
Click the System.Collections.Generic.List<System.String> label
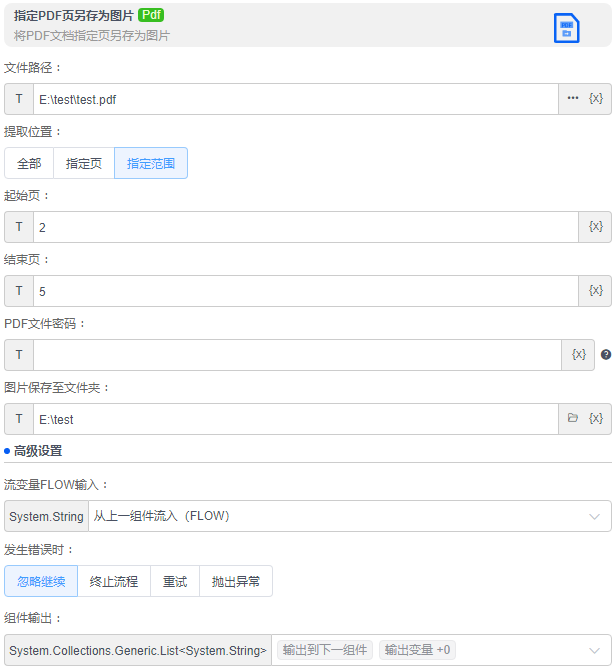click(x=138, y=650)
